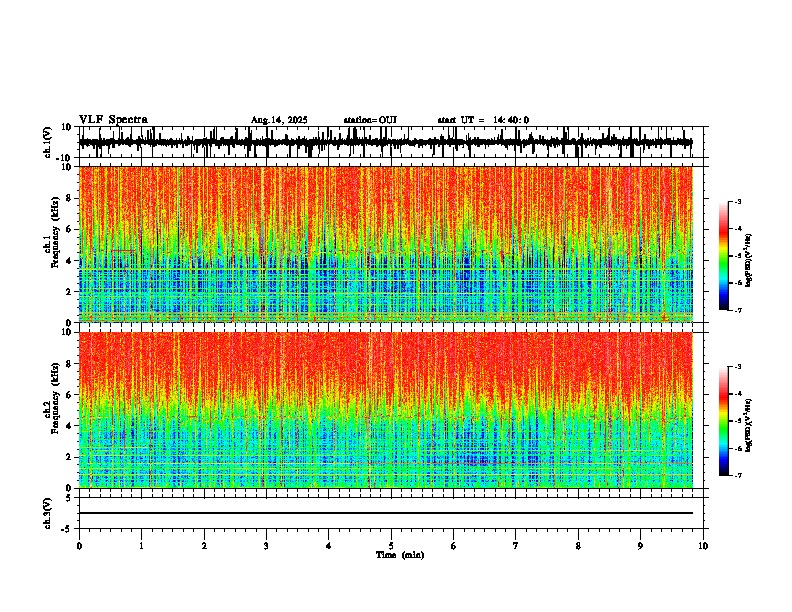
Task: Click the "7" minute tick label
Action: click(516, 546)
